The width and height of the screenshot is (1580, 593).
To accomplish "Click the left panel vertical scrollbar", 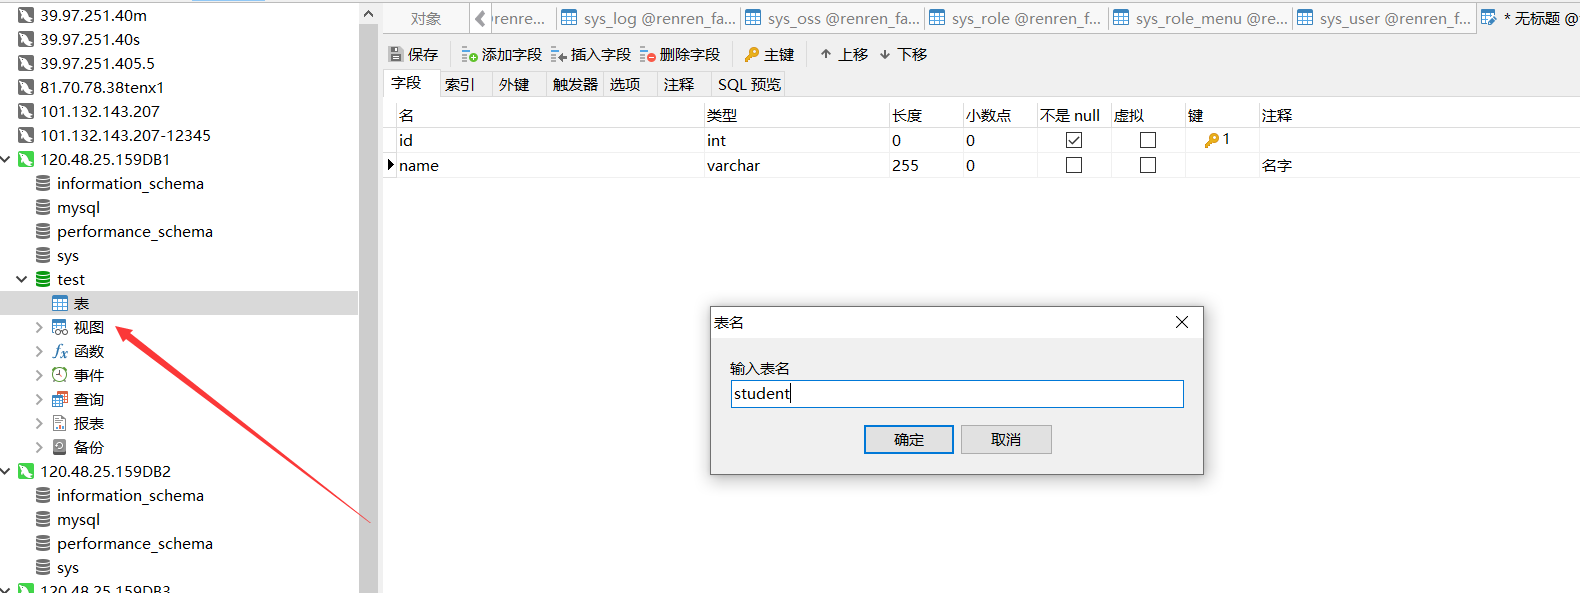I will [368, 300].
